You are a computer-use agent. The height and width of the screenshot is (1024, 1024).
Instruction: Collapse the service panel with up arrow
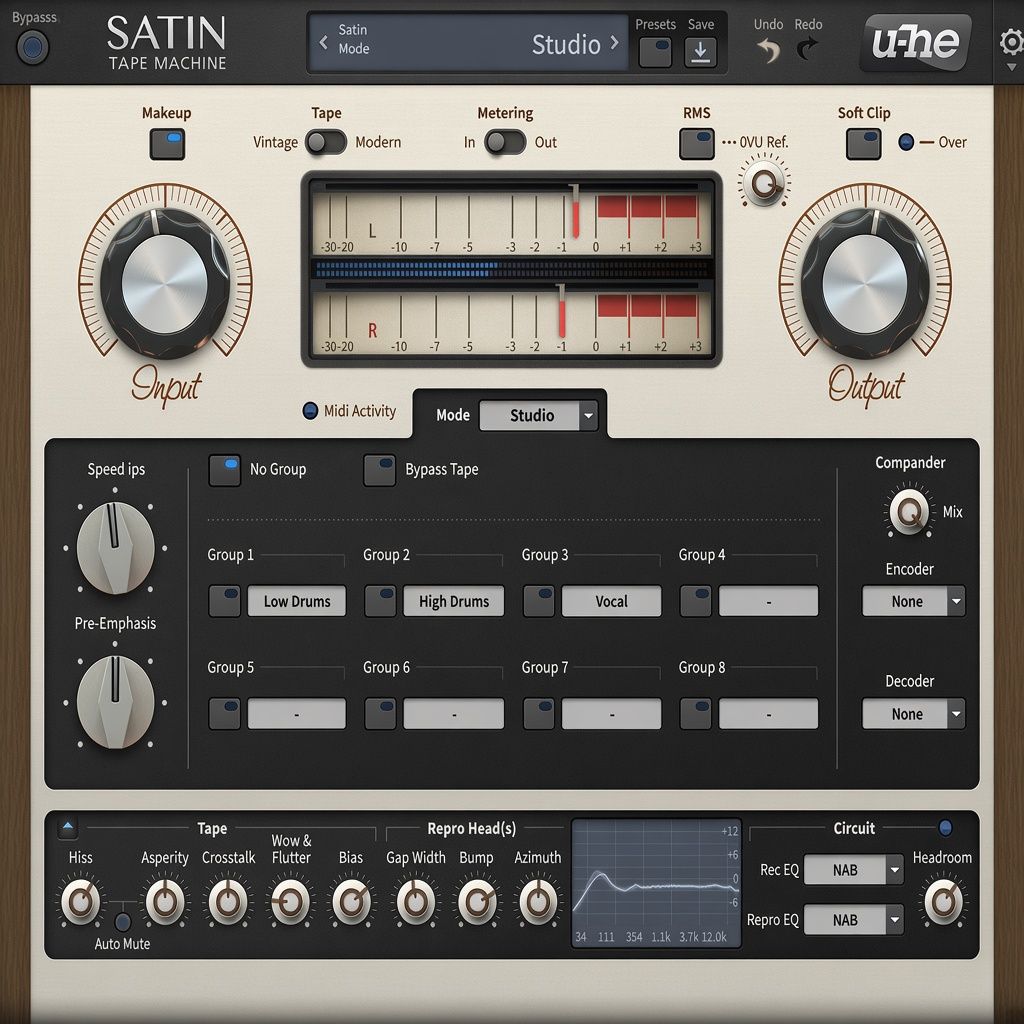(67, 828)
